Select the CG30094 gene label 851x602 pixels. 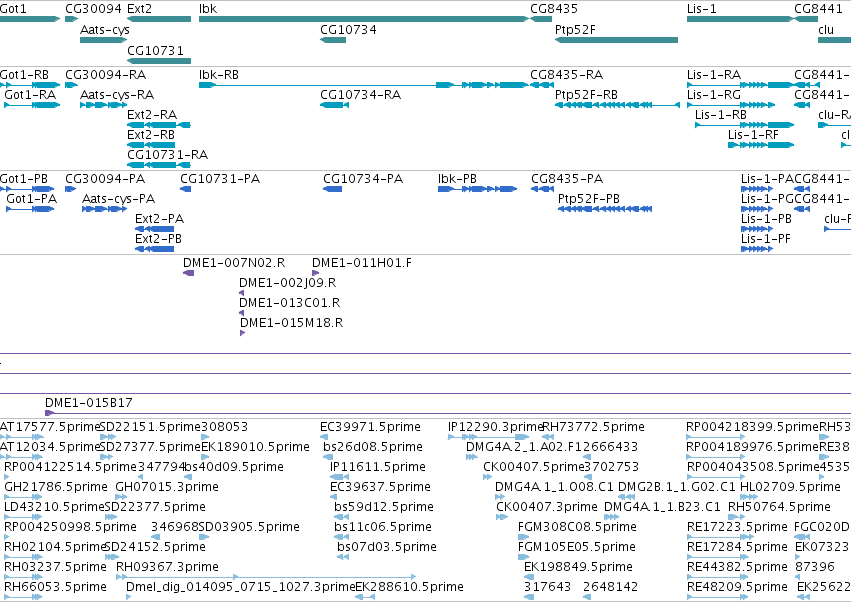coord(93,9)
